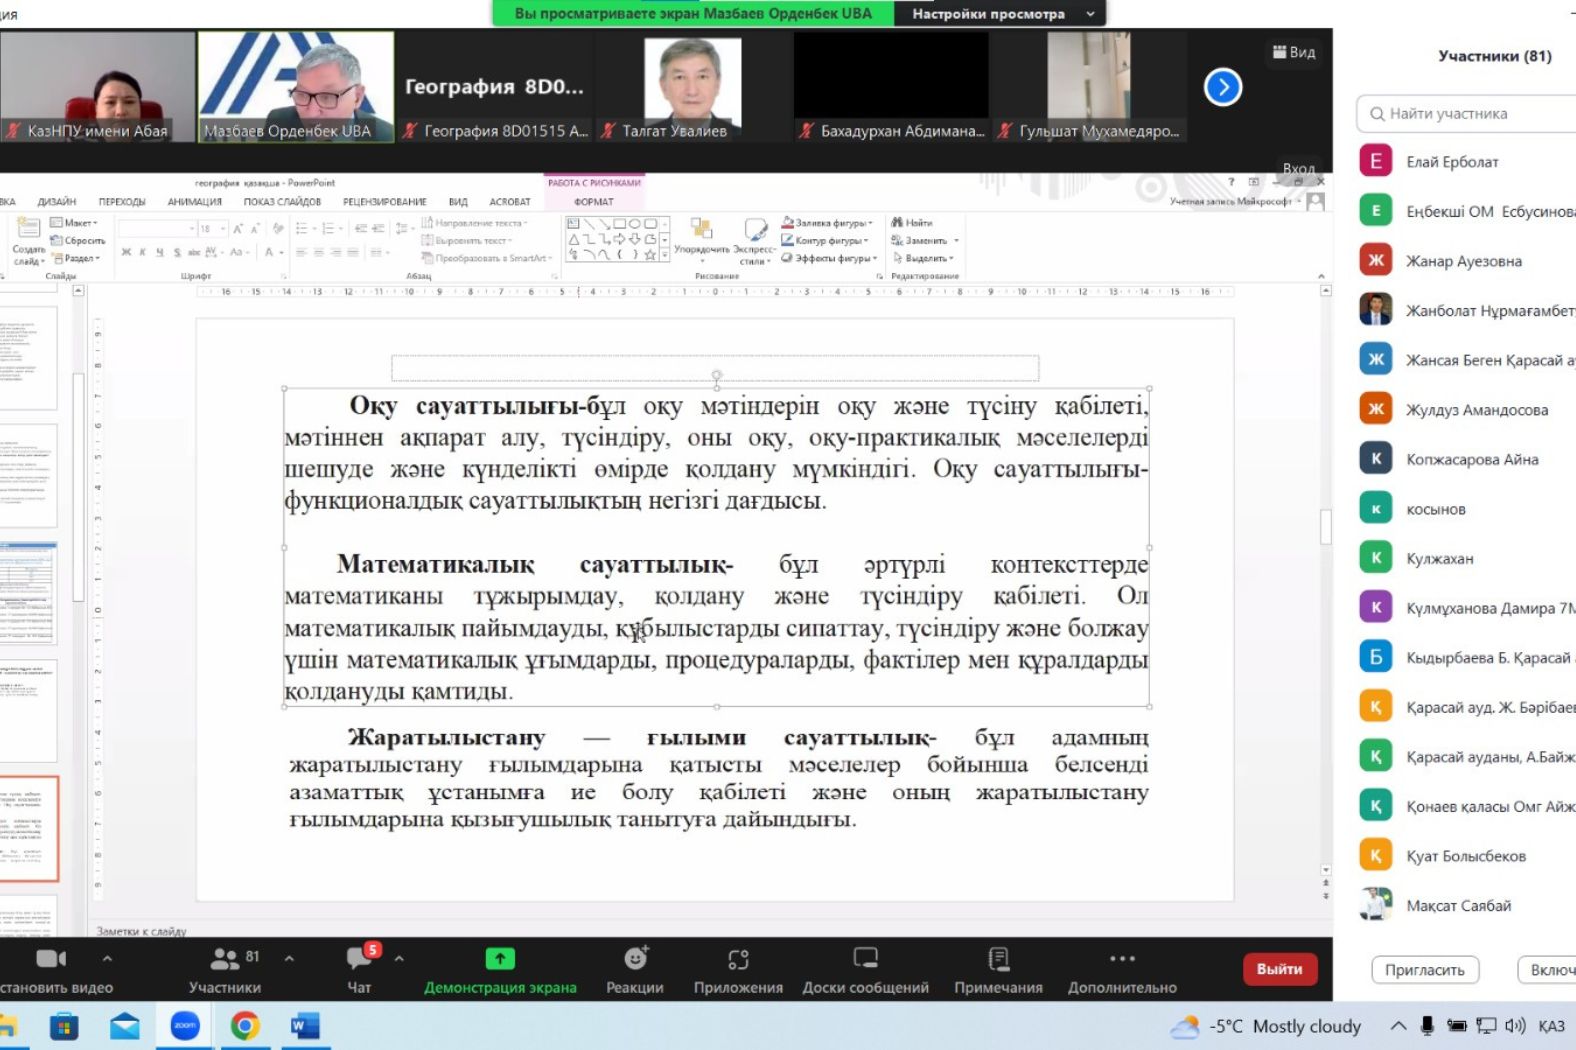
Task: Expand video options chevron beside camera
Action: coord(107,958)
